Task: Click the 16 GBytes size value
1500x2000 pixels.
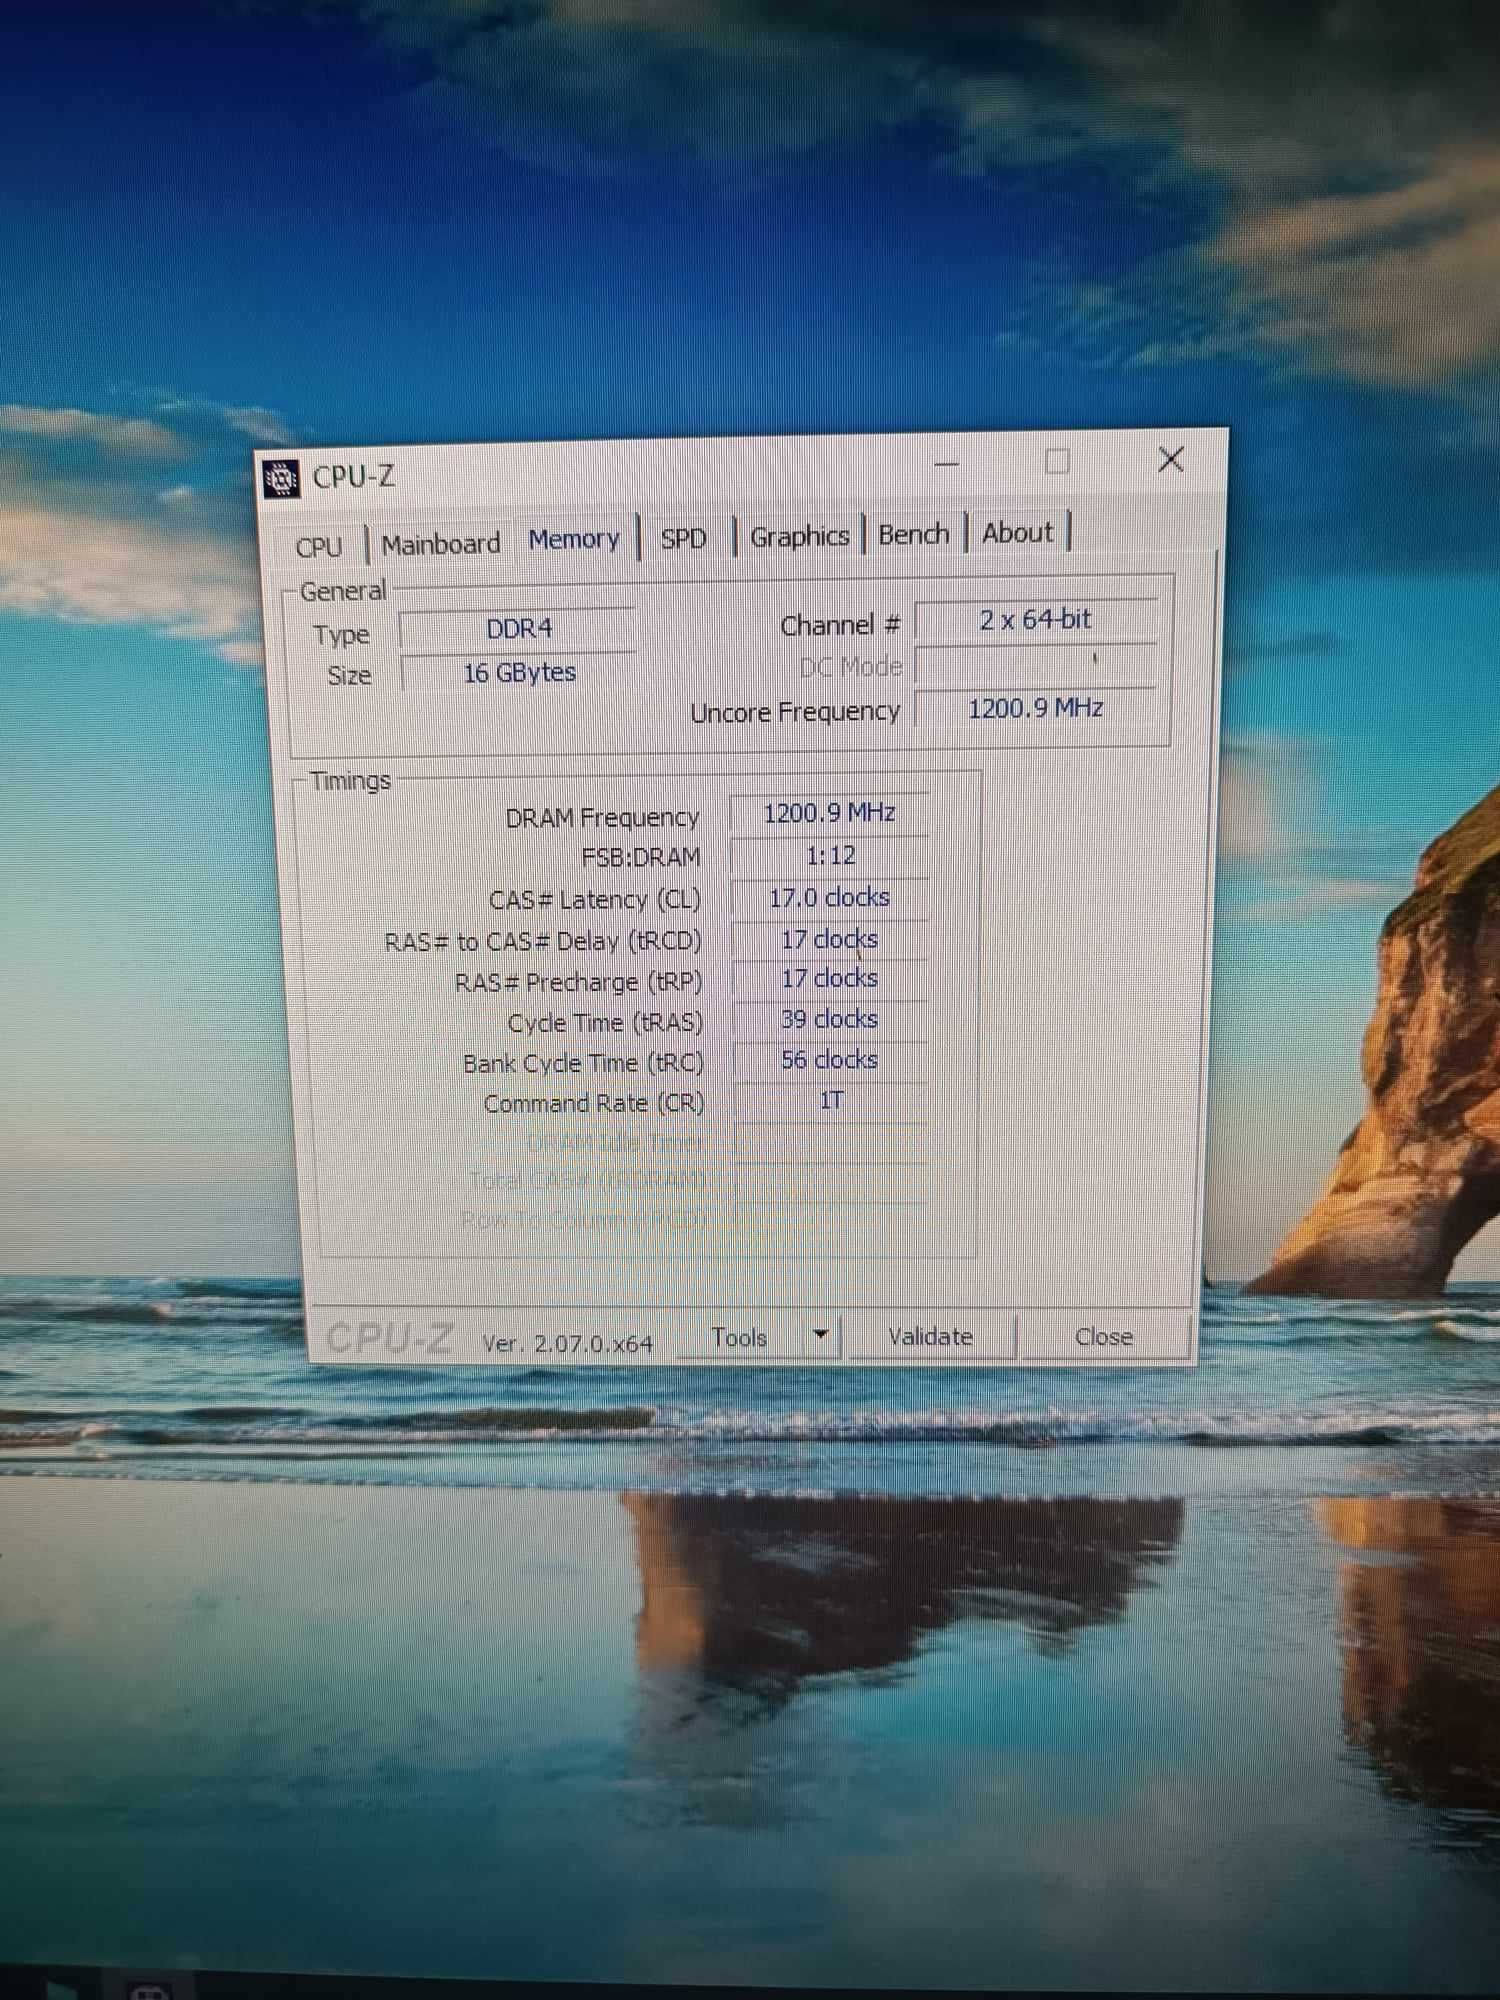Action: pos(518,673)
